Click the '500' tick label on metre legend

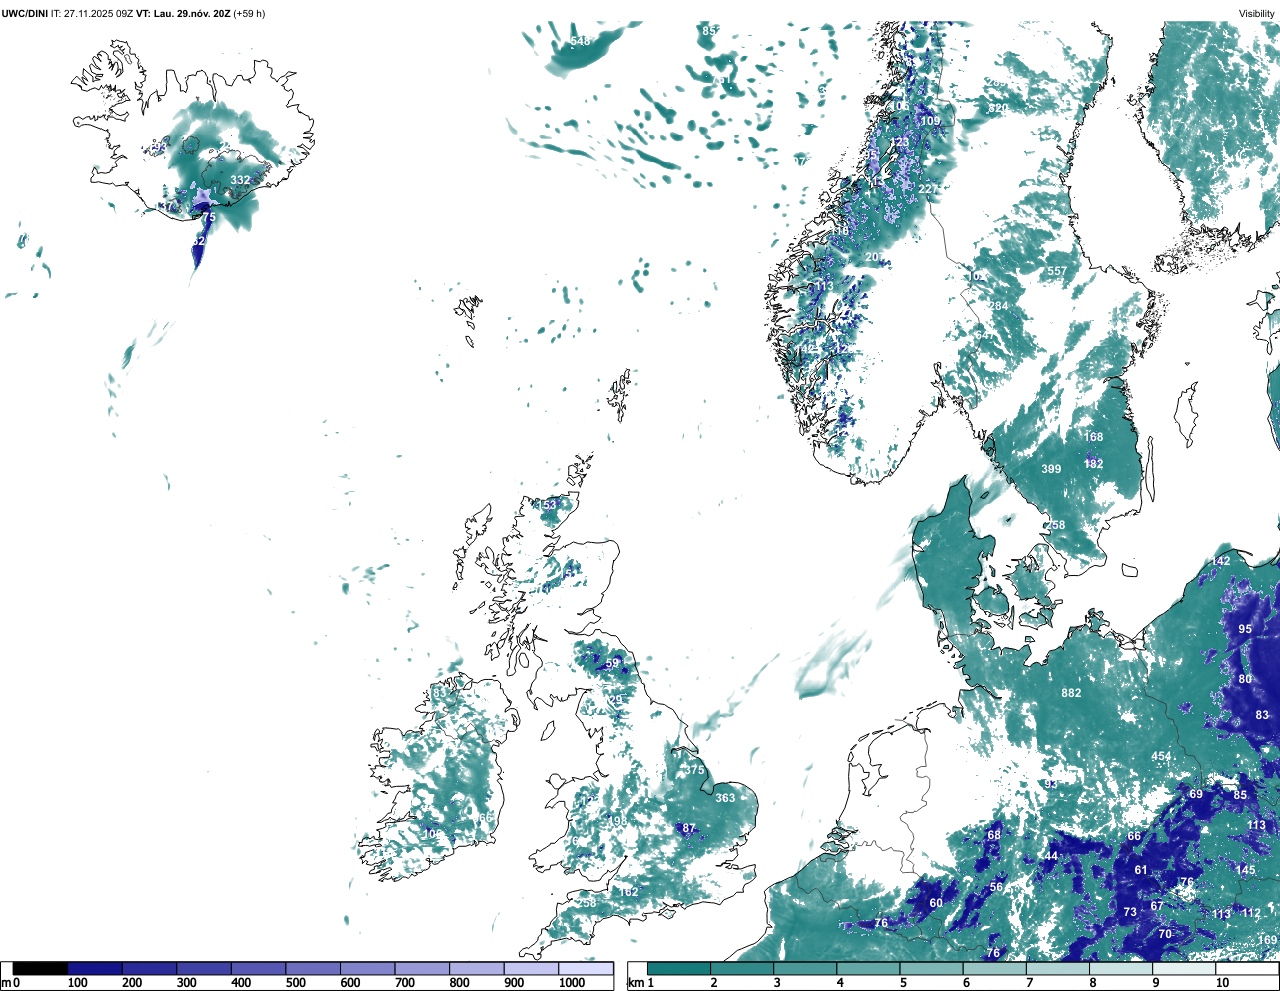pos(295,983)
